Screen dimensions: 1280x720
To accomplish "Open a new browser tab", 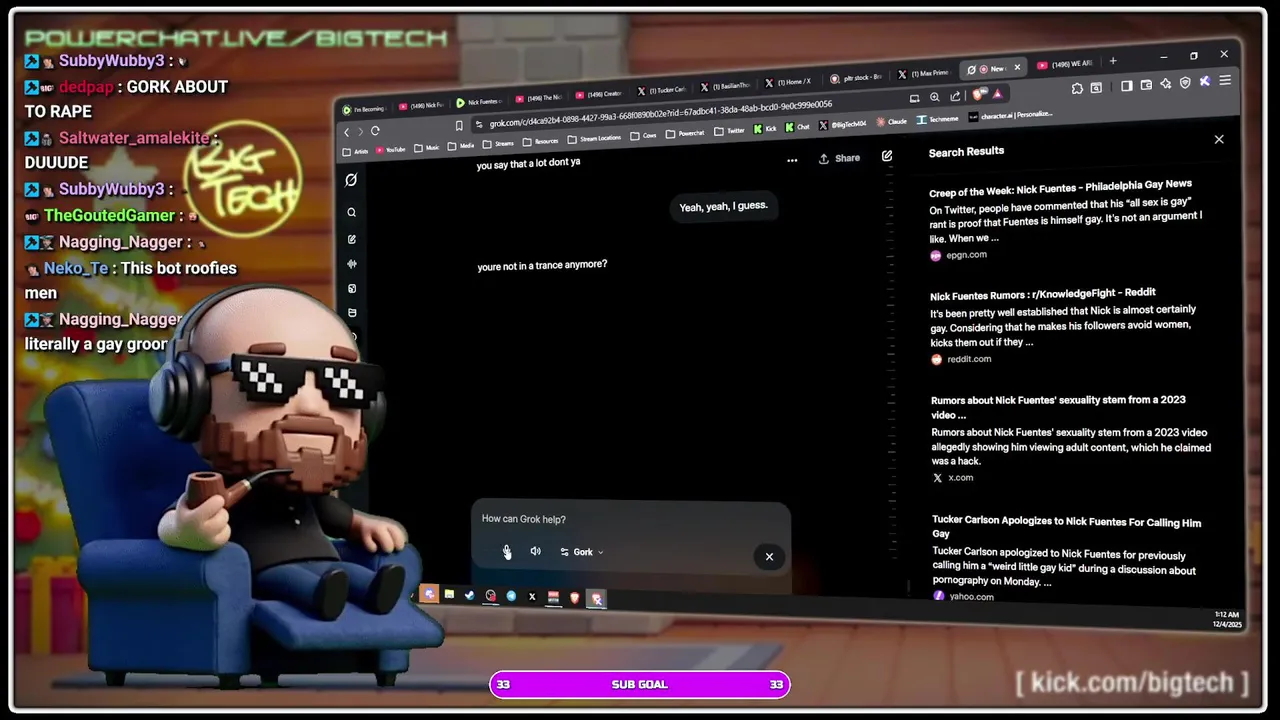I will [1113, 61].
